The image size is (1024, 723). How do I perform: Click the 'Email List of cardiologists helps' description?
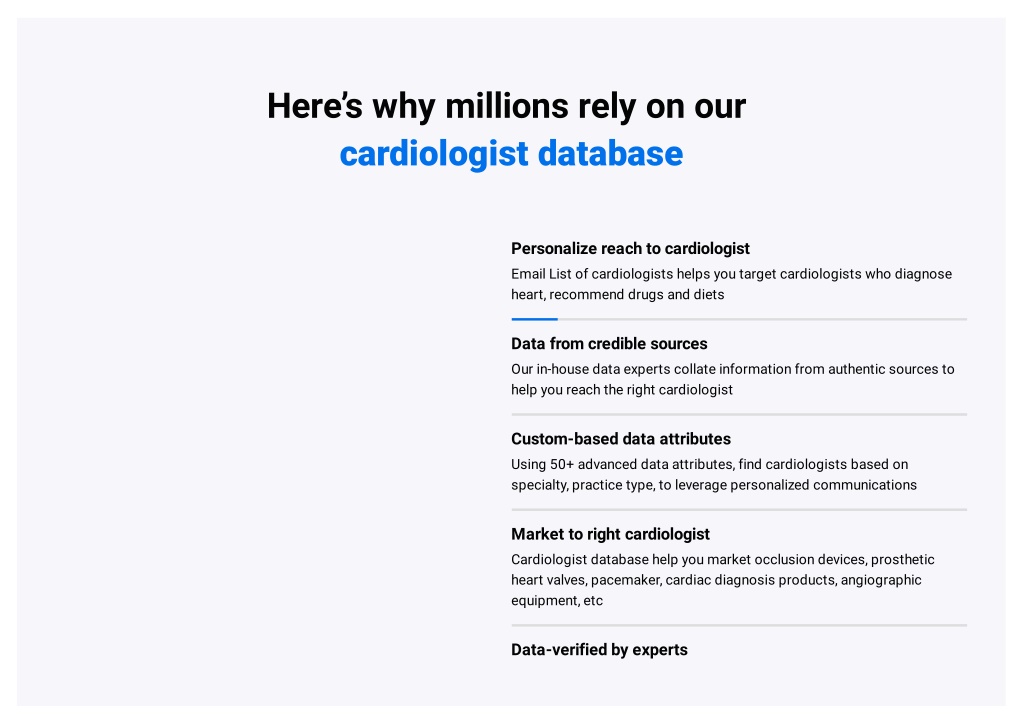click(731, 284)
